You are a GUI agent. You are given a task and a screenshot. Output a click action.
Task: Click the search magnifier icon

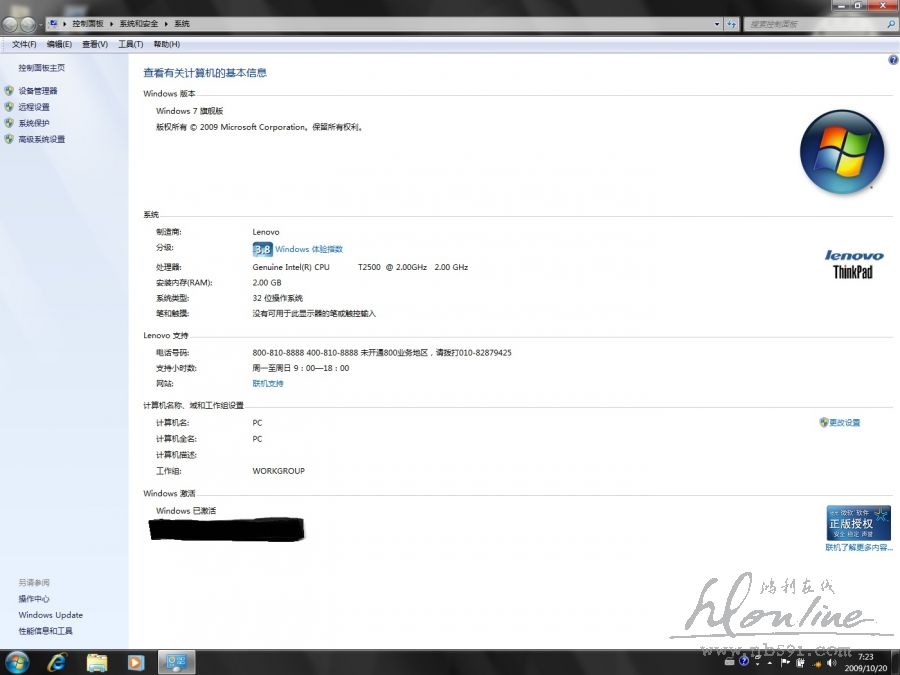(x=891, y=24)
